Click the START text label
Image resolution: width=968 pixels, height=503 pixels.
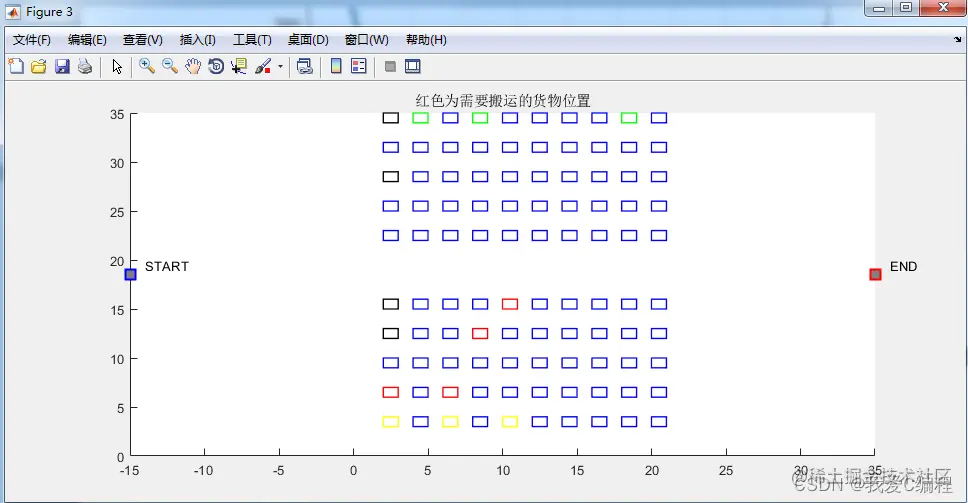coord(167,267)
